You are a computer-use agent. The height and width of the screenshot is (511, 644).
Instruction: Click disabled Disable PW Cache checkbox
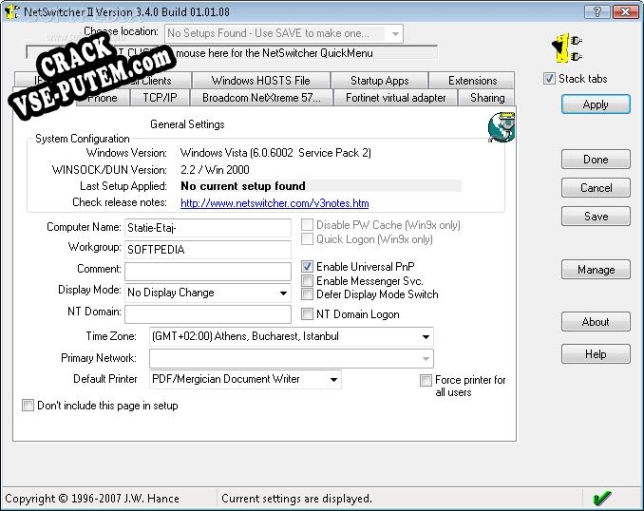point(307,225)
